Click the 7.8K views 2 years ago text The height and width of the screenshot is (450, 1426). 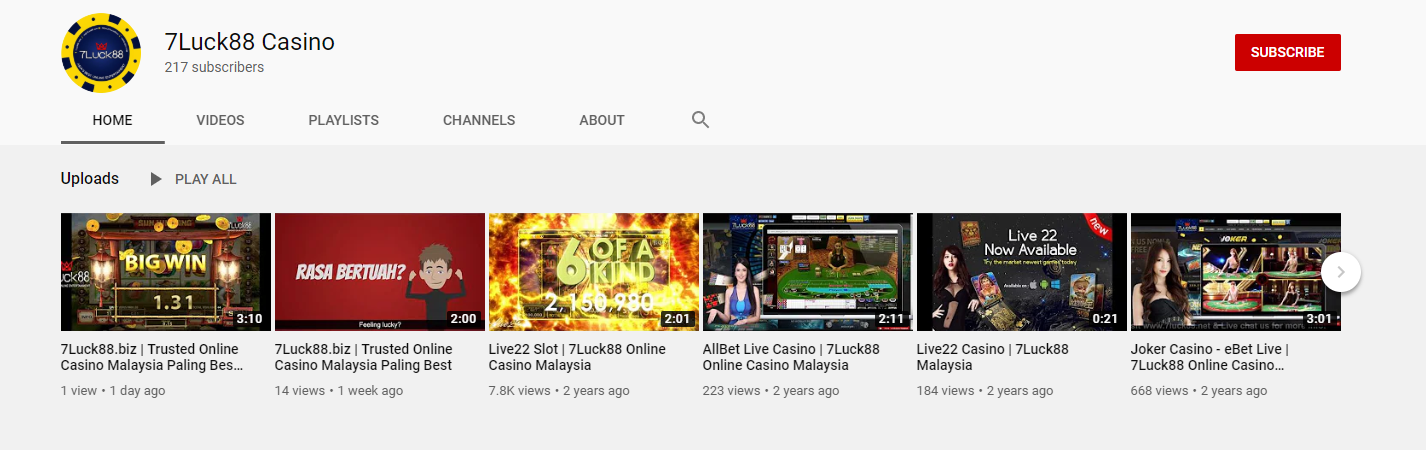pyautogui.click(x=559, y=391)
